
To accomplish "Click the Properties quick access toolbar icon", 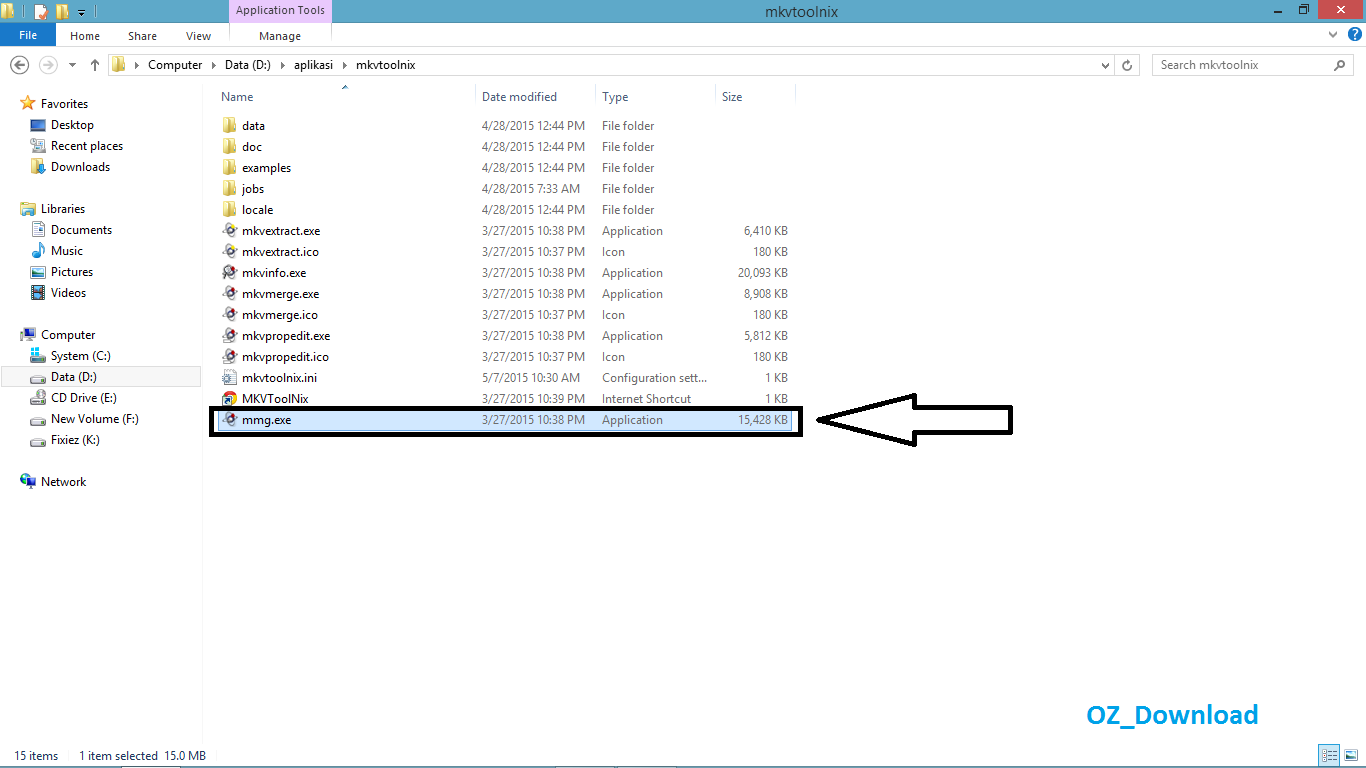I will [41, 12].
